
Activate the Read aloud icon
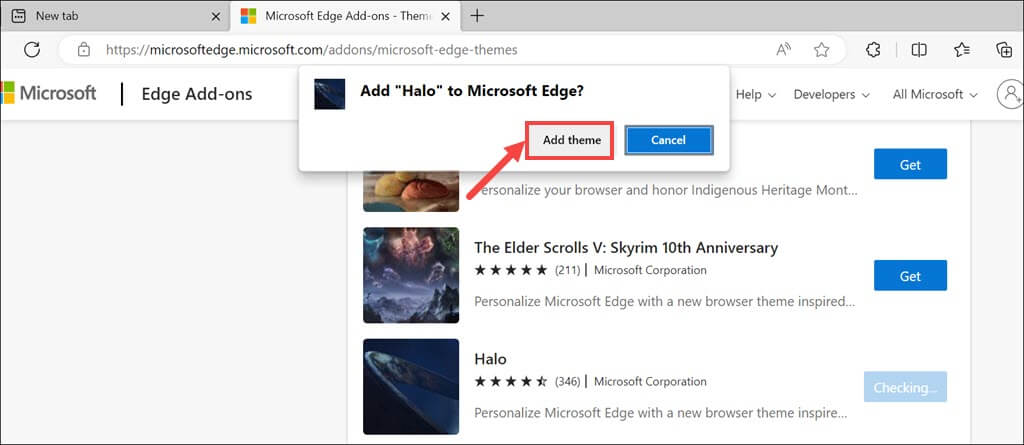(784, 50)
